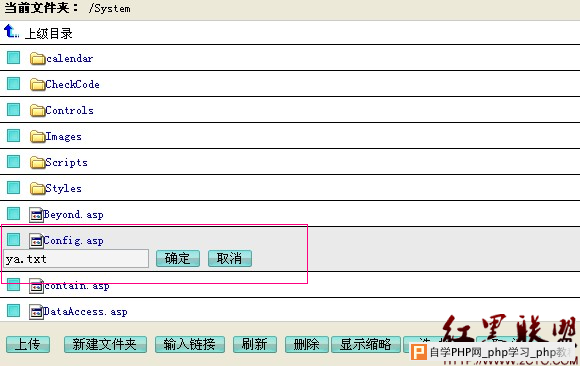Open the Styles folder name
This screenshot has width=580, height=366.
(x=64, y=188)
